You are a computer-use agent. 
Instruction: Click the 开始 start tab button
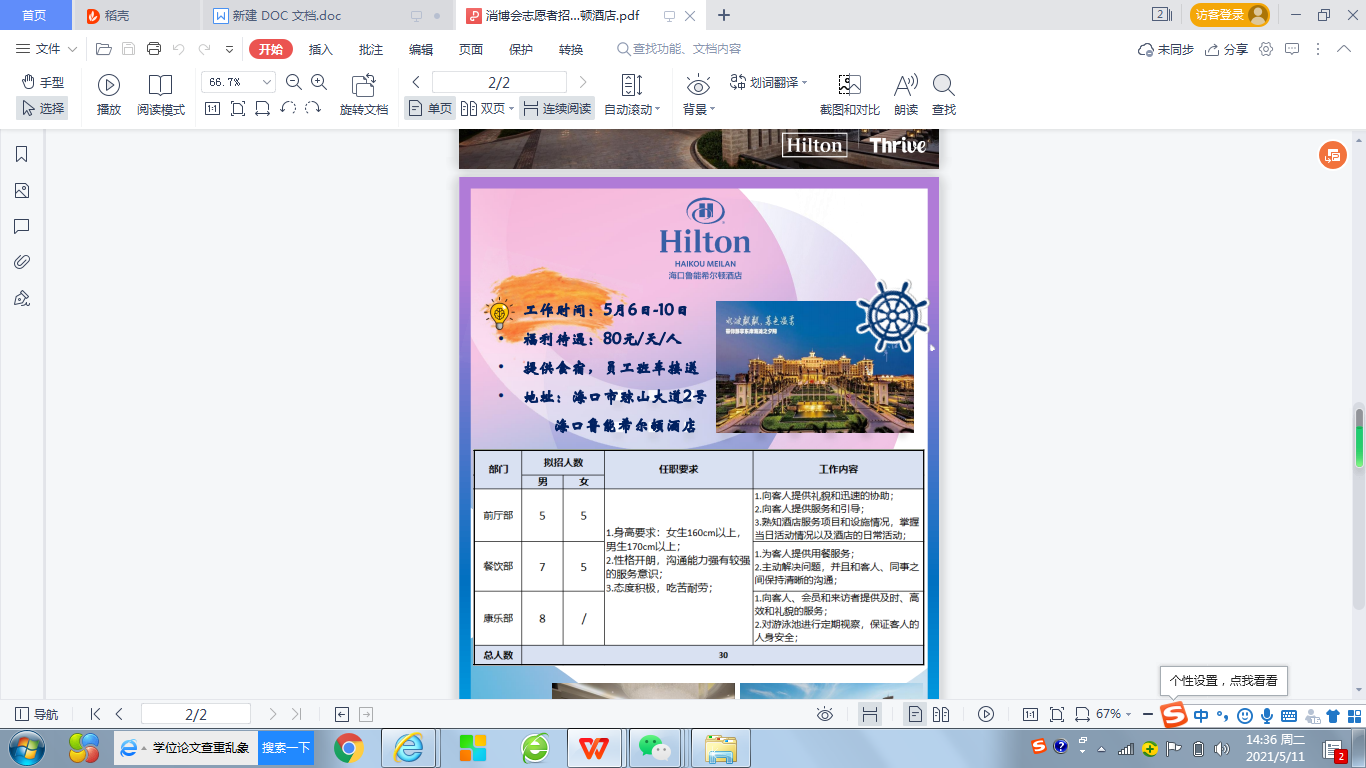tap(271, 50)
